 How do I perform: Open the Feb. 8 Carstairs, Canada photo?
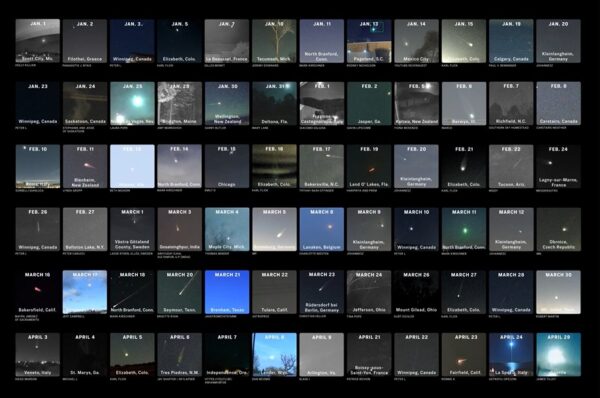pos(559,103)
